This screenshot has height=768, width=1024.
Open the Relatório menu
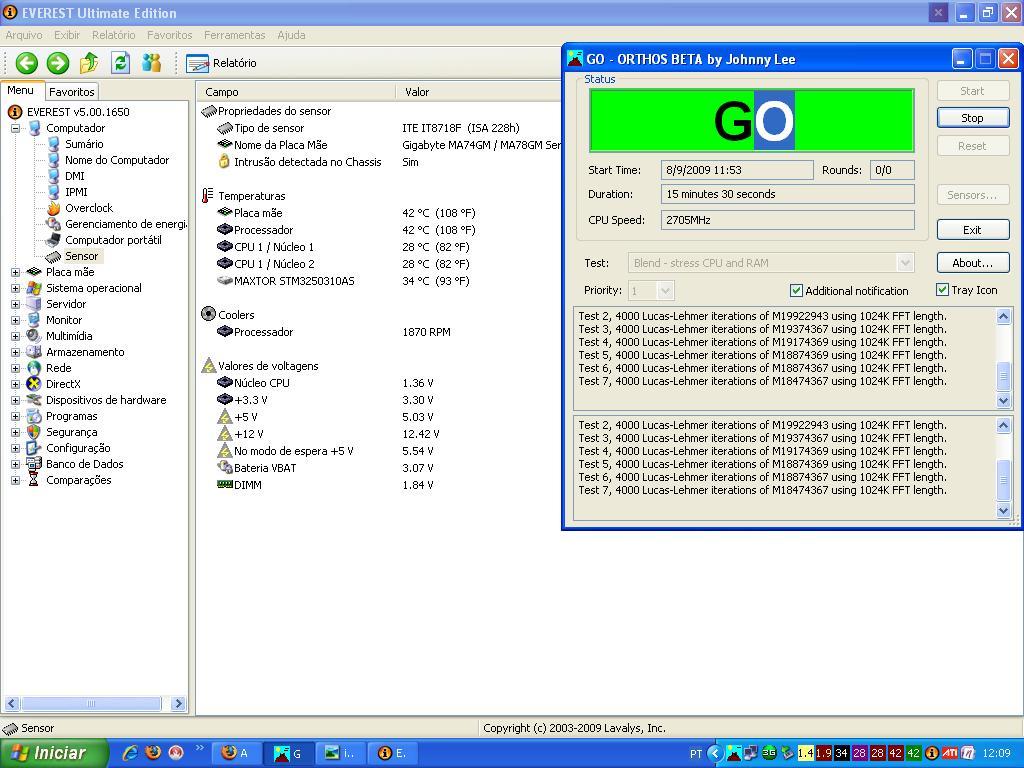[114, 35]
